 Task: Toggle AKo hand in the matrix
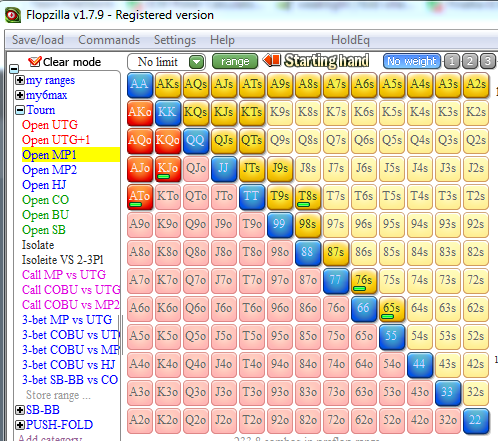point(140,113)
